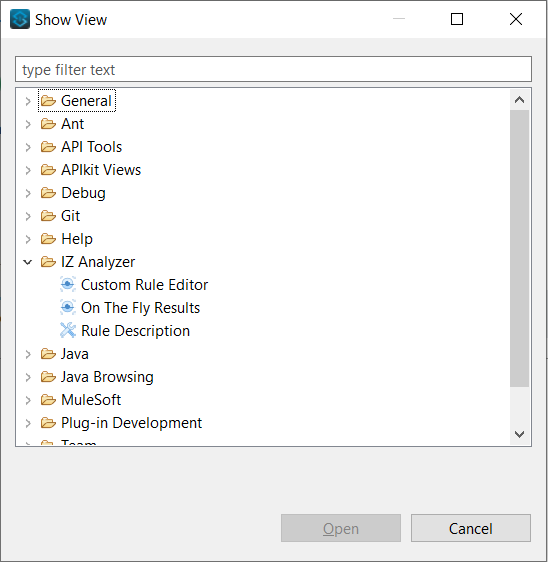Screen dimensions: 548x562
Task: Click the Open button
Action: point(341,528)
